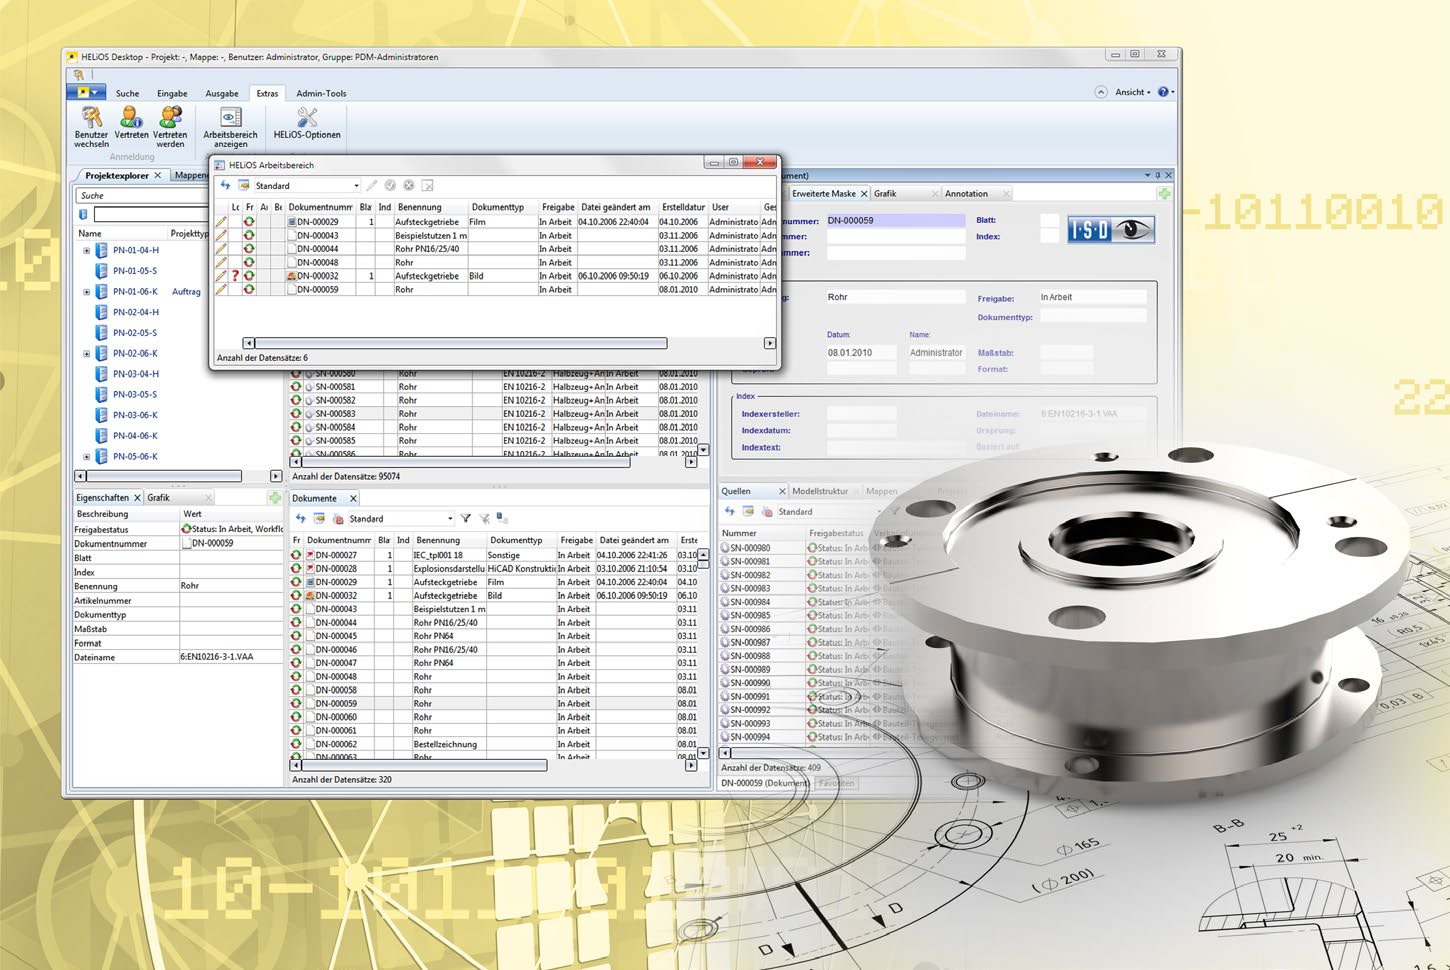Collapse the ribbon with the up arrow
This screenshot has width=1450, height=970.
pyautogui.click(x=1101, y=92)
